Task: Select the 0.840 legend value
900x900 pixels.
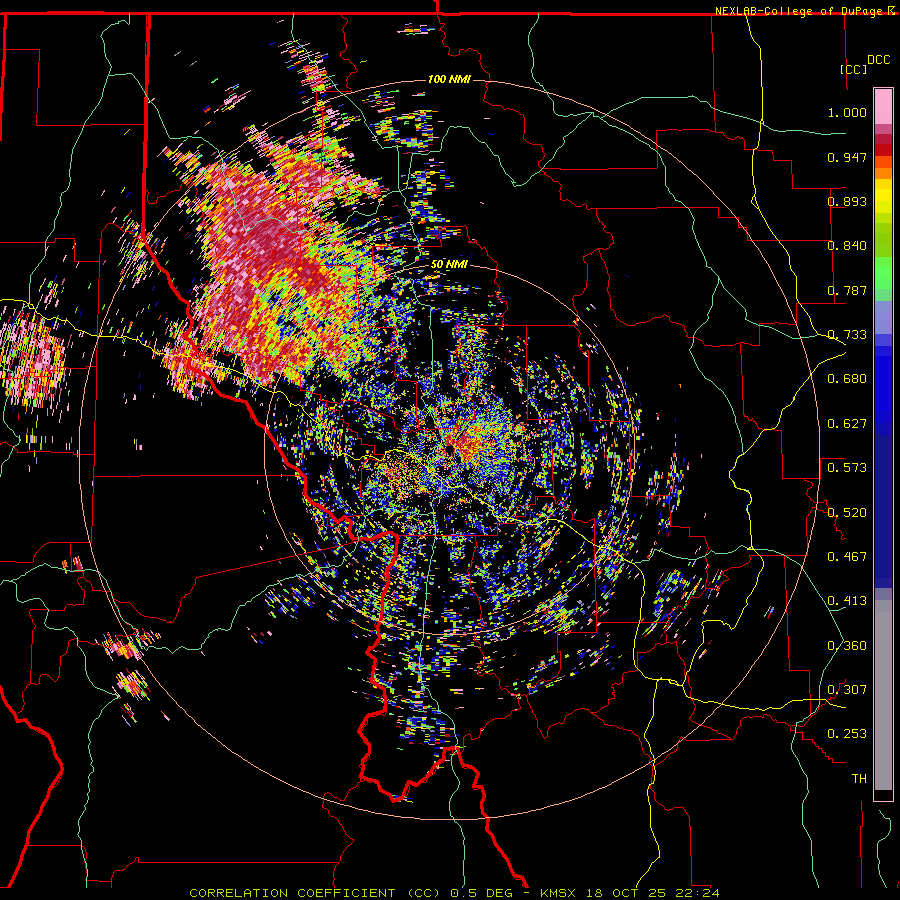Action: pos(847,246)
